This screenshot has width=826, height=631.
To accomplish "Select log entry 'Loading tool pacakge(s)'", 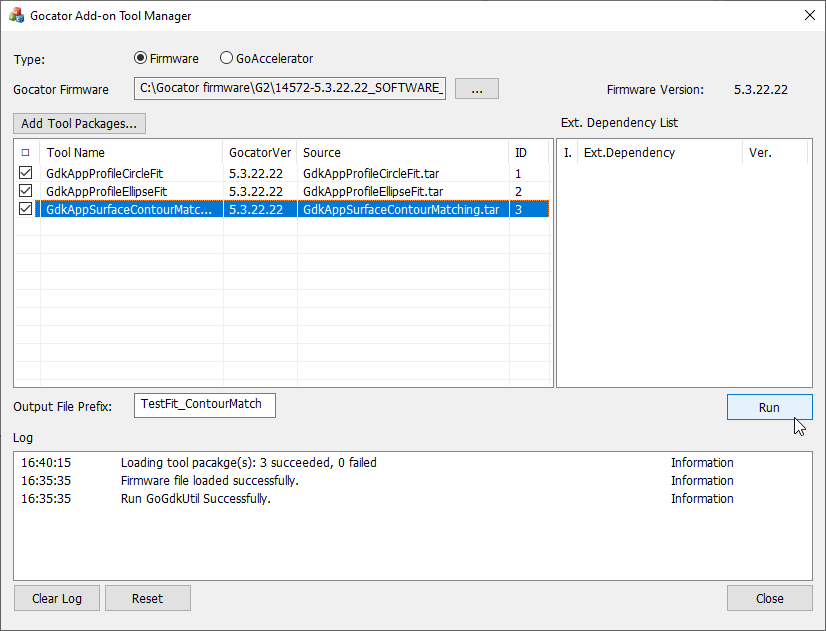I will pyautogui.click(x=249, y=462).
